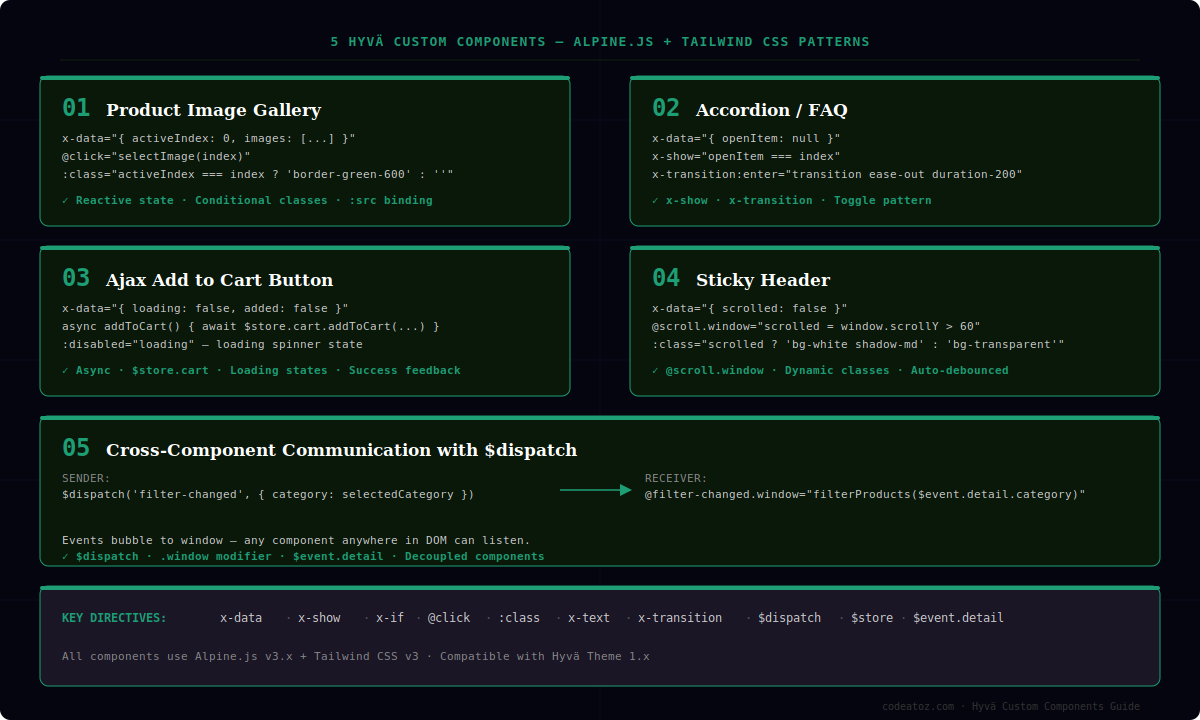Click "x-transition" in the Key Directives row
The image size is (1200, 720).
680,618
